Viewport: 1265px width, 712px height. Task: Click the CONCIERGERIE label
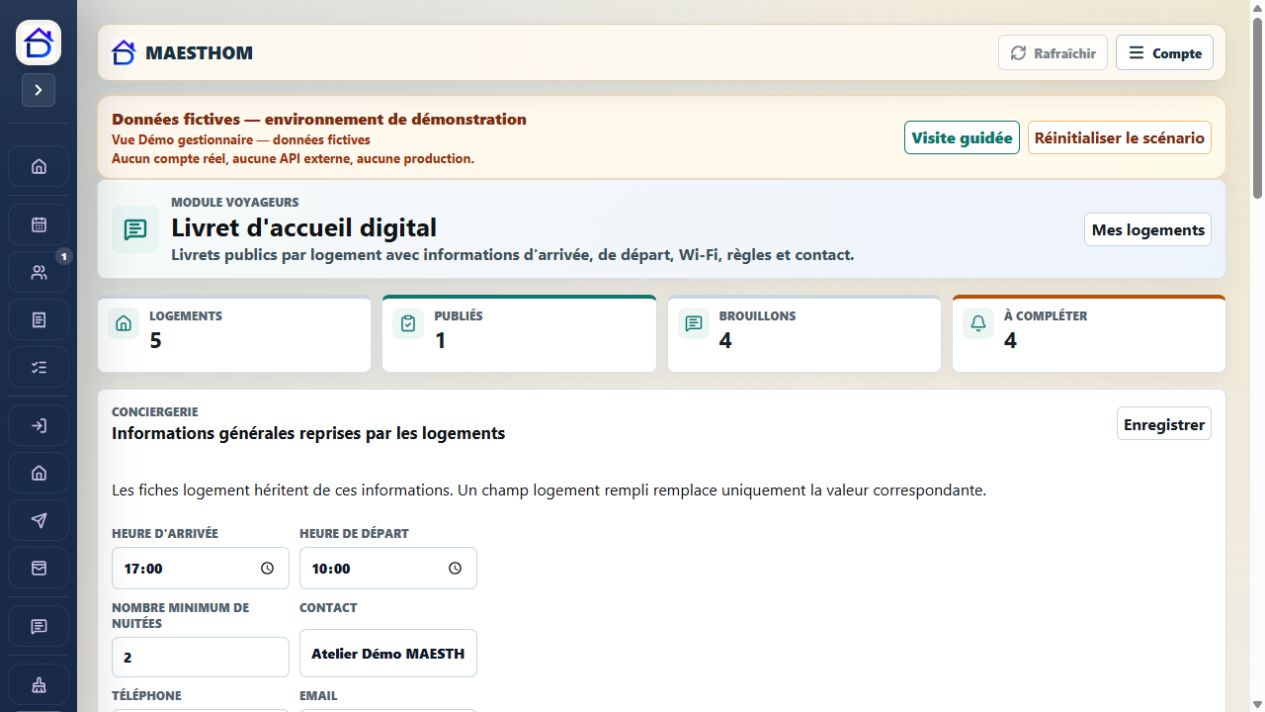pyautogui.click(x=155, y=412)
